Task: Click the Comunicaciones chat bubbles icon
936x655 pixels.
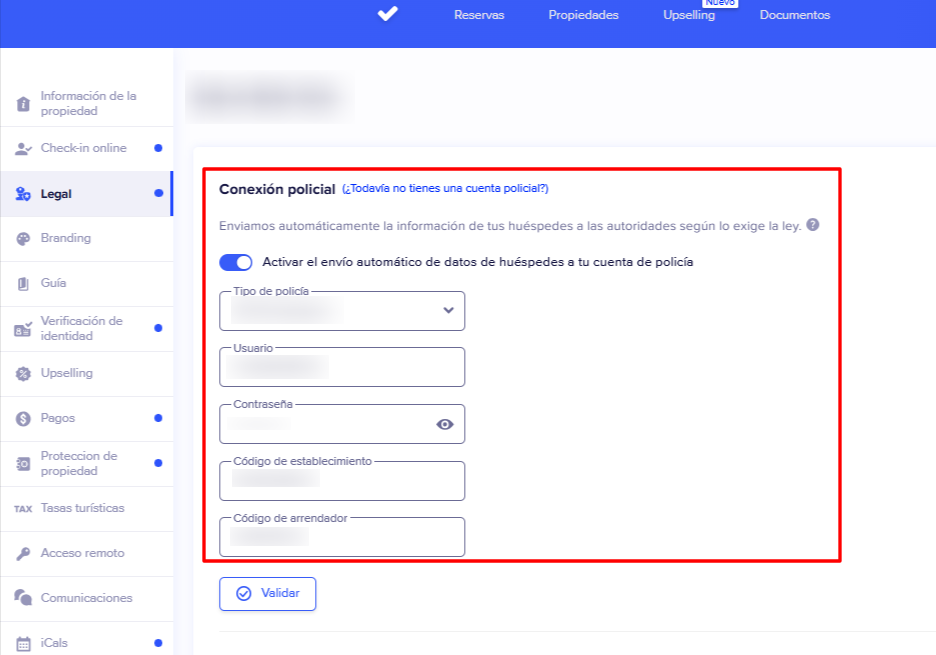Action: [23, 598]
